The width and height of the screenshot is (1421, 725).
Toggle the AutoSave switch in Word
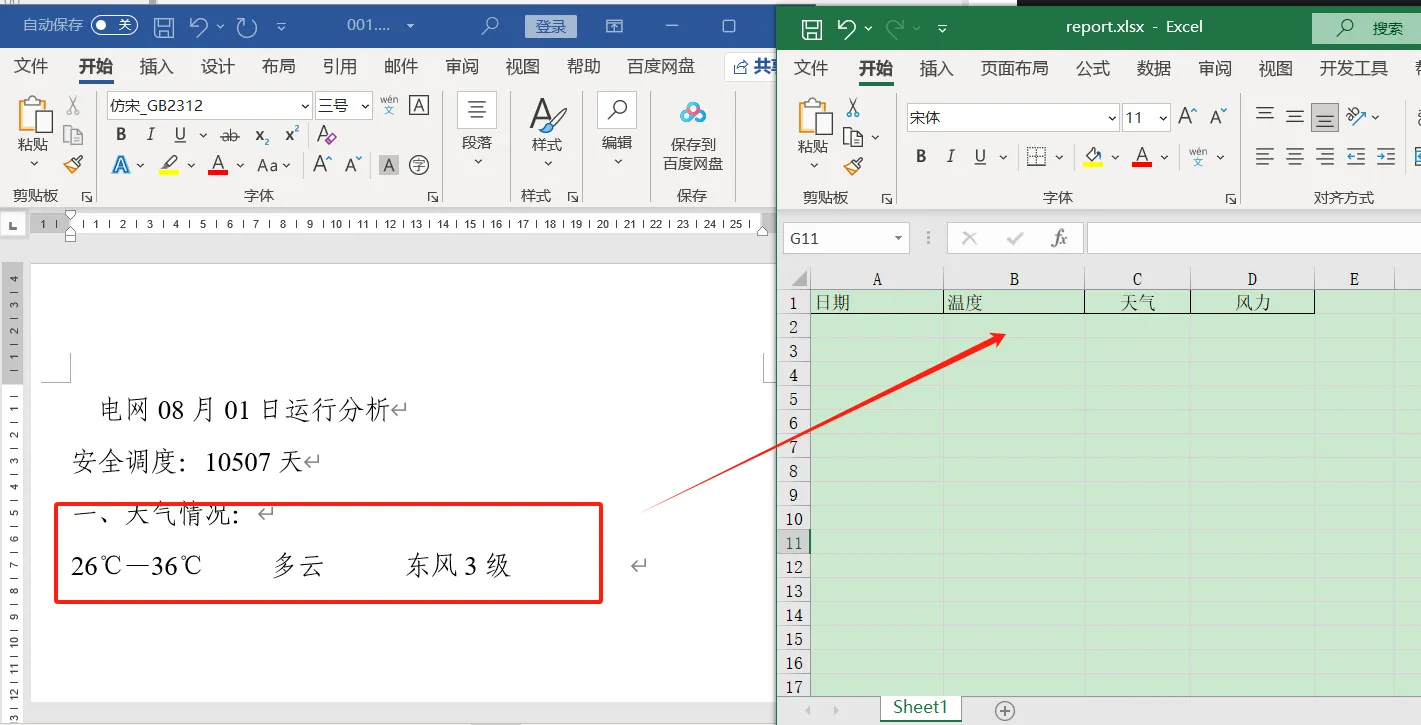(115, 25)
